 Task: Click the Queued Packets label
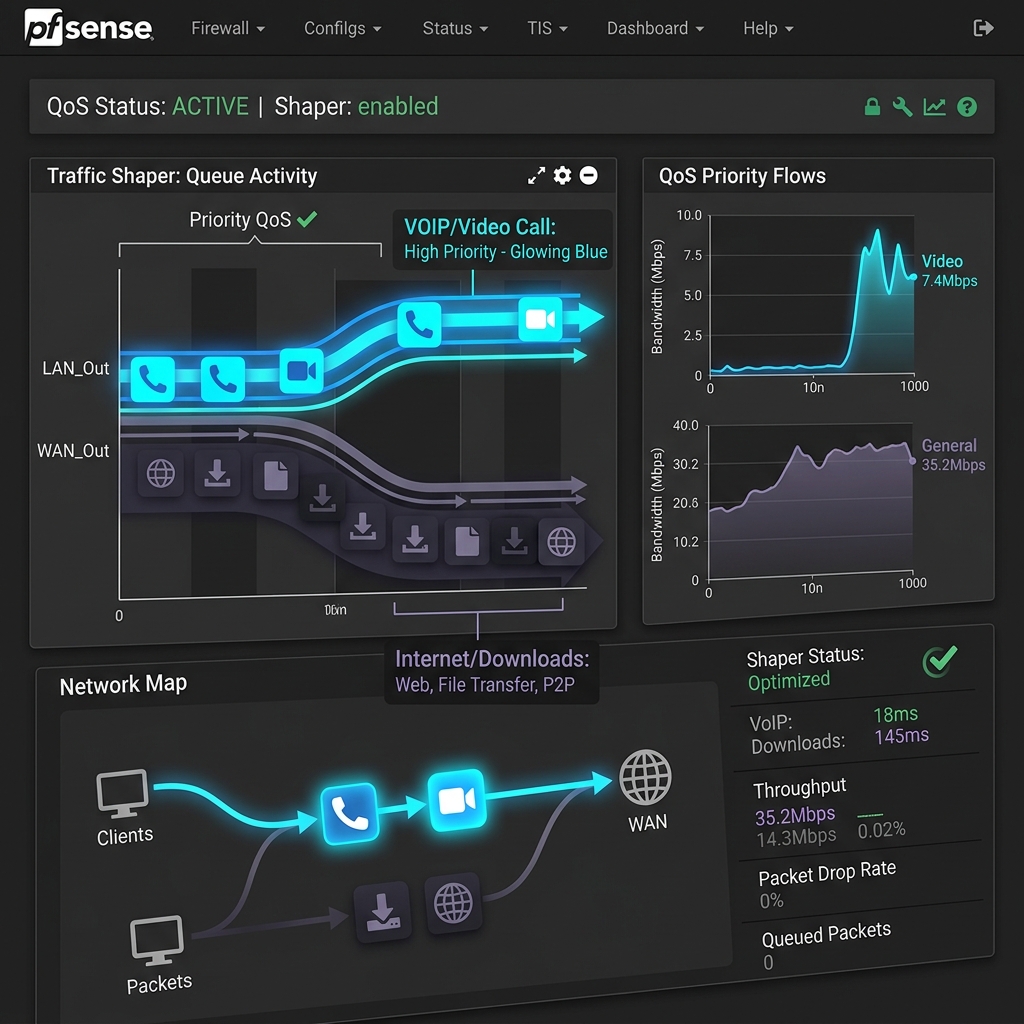pyautogui.click(x=826, y=935)
